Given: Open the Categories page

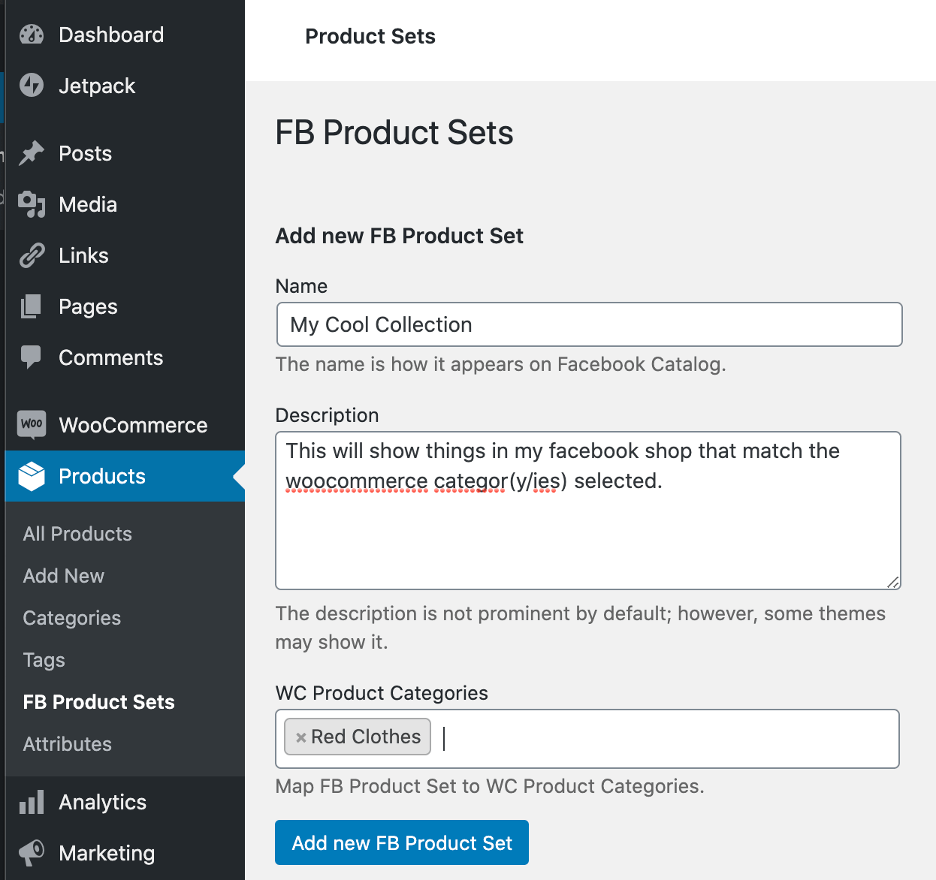Looking at the screenshot, I should [x=71, y=618].
